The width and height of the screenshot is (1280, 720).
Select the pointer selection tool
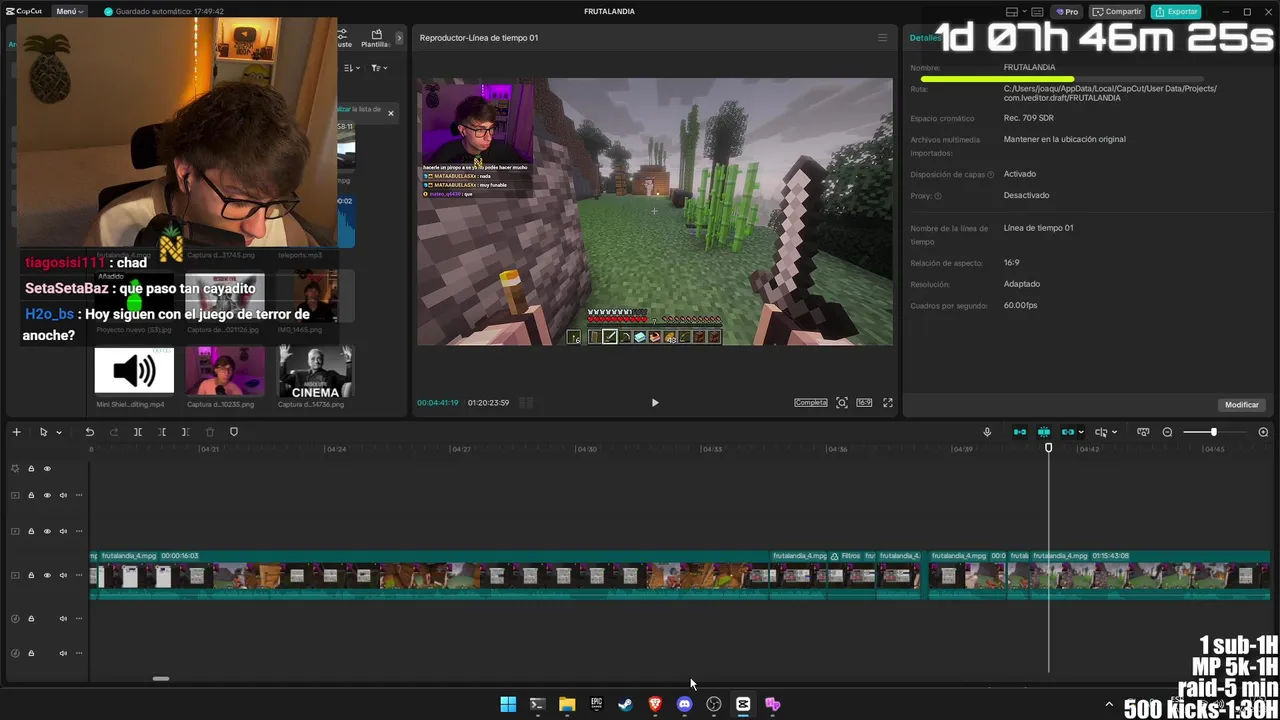click(43, 432)
